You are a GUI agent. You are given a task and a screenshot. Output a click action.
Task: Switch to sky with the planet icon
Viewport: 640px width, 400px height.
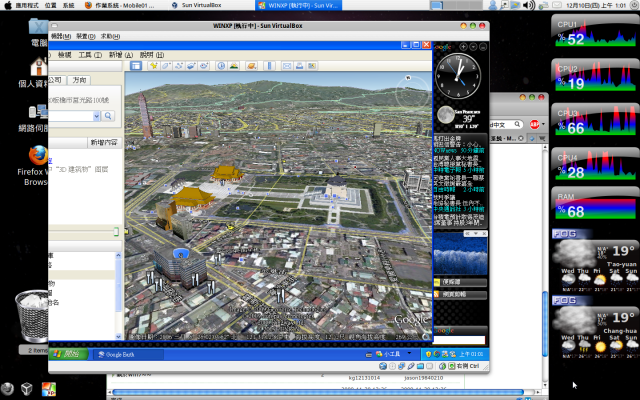252,66
